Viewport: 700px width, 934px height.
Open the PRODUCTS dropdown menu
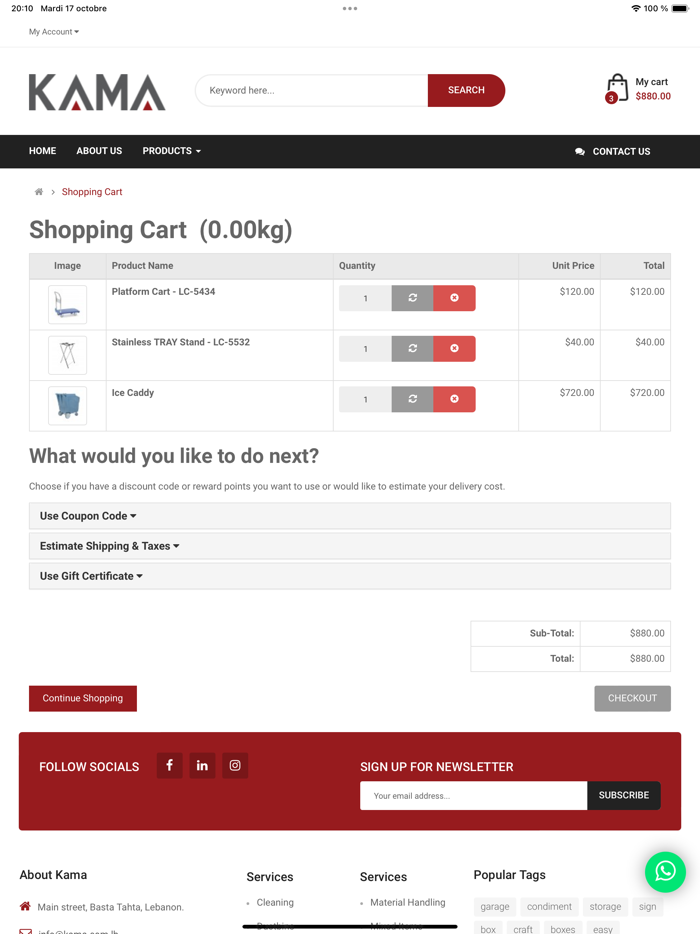(172, 151)
